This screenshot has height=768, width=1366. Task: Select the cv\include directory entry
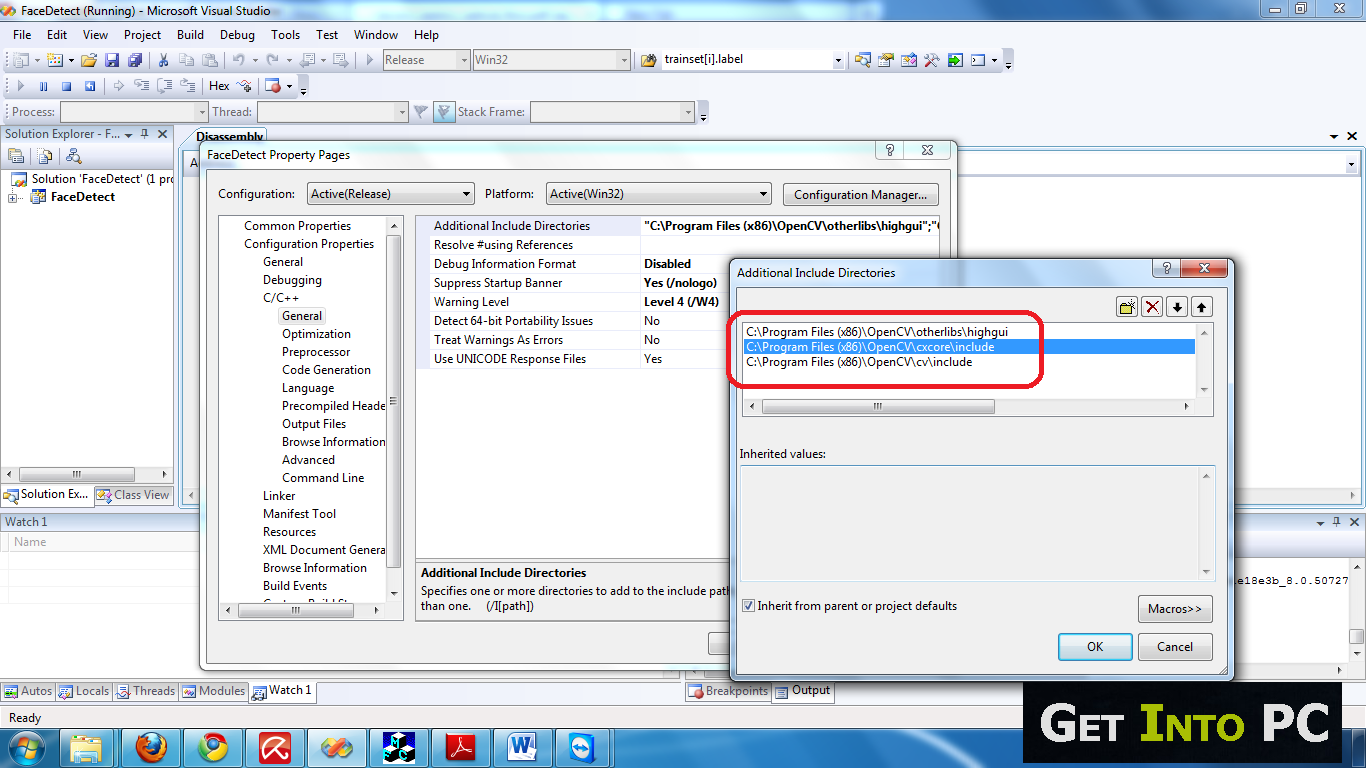click(859, 362)
